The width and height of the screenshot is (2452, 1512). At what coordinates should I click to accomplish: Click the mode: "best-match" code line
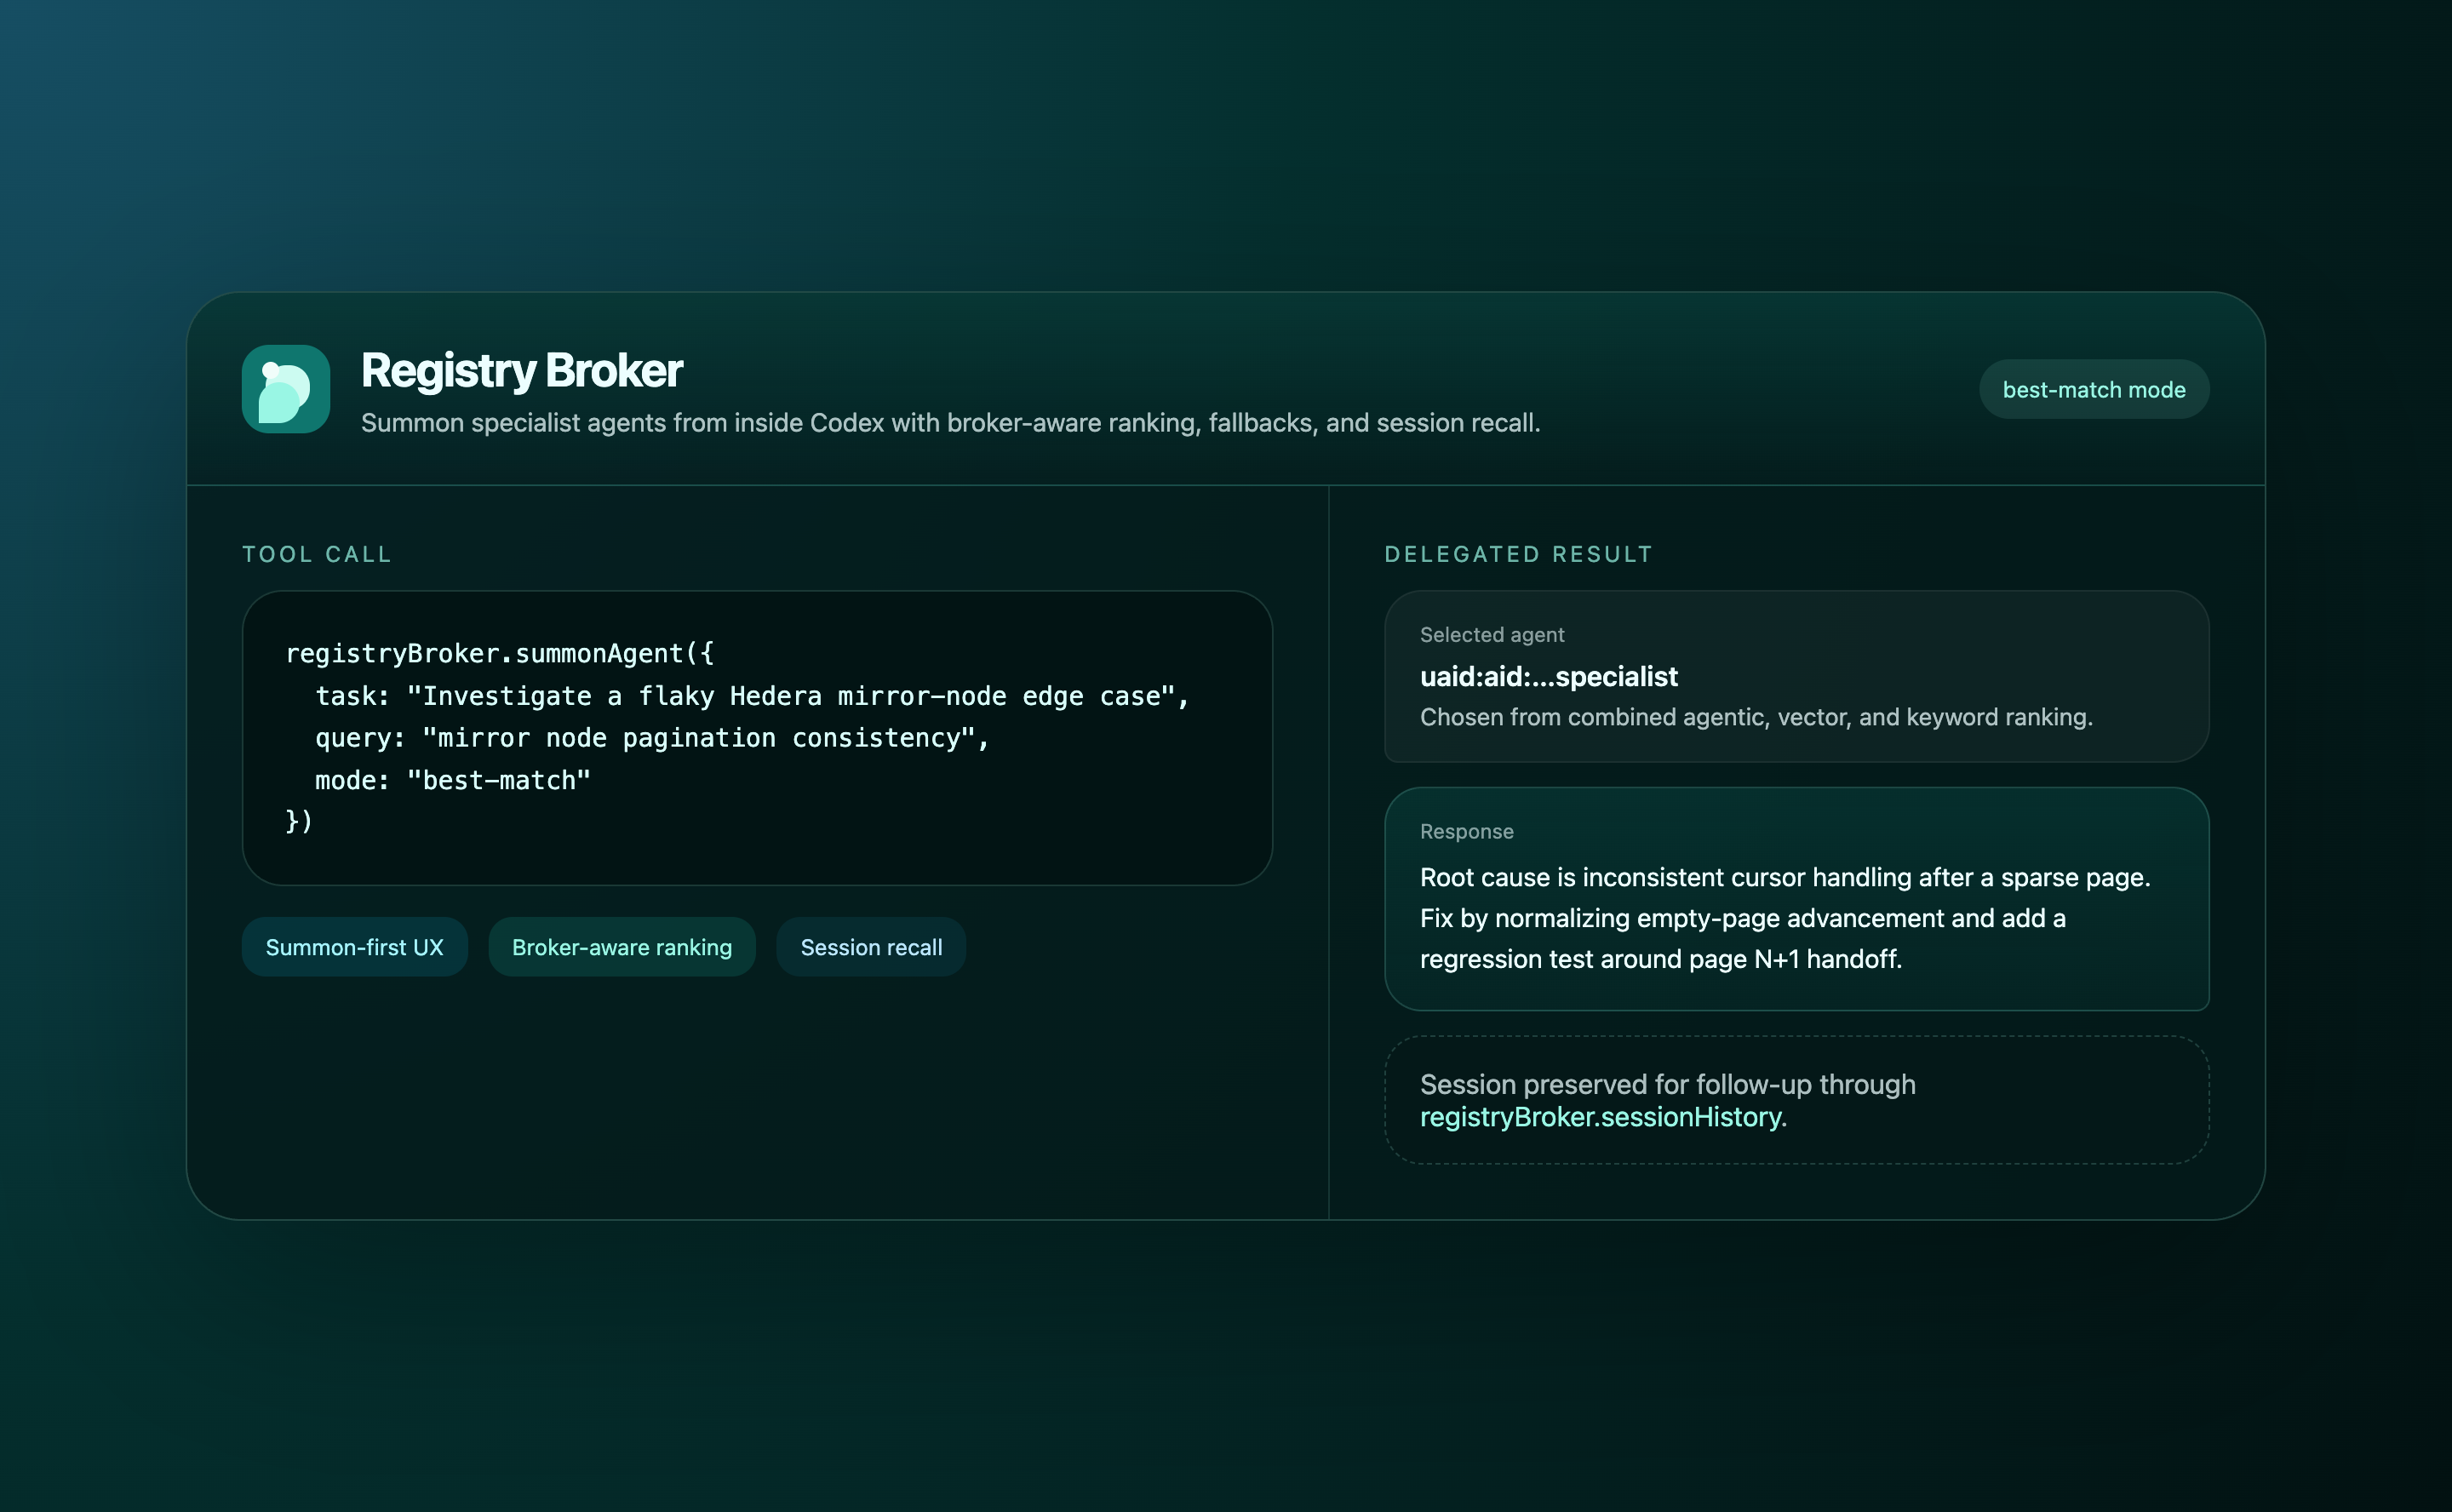(x=452, y=780)
